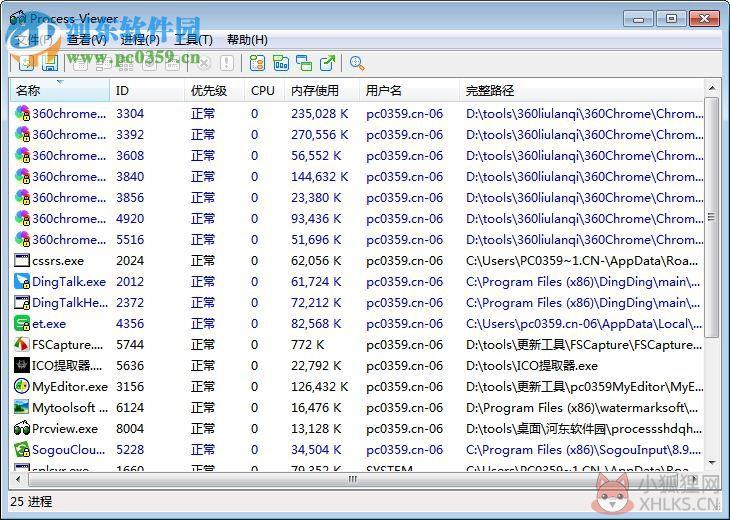Sort by the 名称 column header
The width and height of the screenshot is (730, 520).
click(60, 90)
